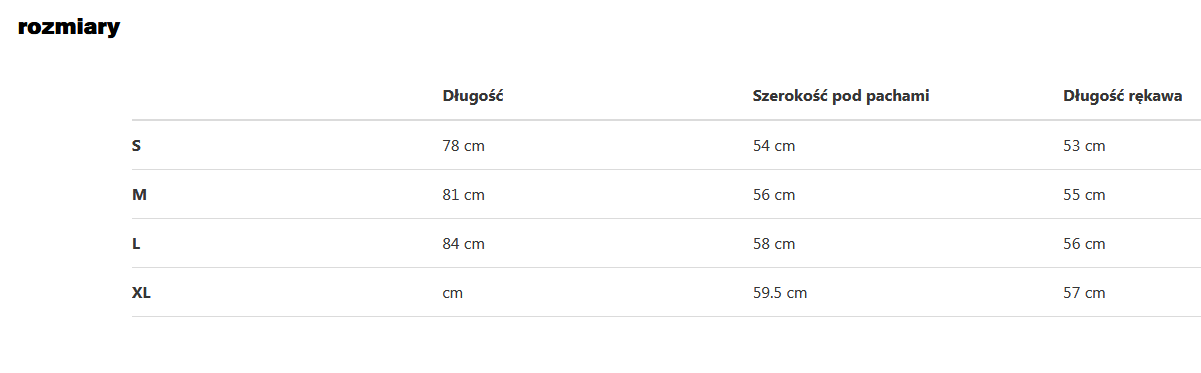
Task: Select the L size row label
Action: pyautogui.click(x=136, y=244)
